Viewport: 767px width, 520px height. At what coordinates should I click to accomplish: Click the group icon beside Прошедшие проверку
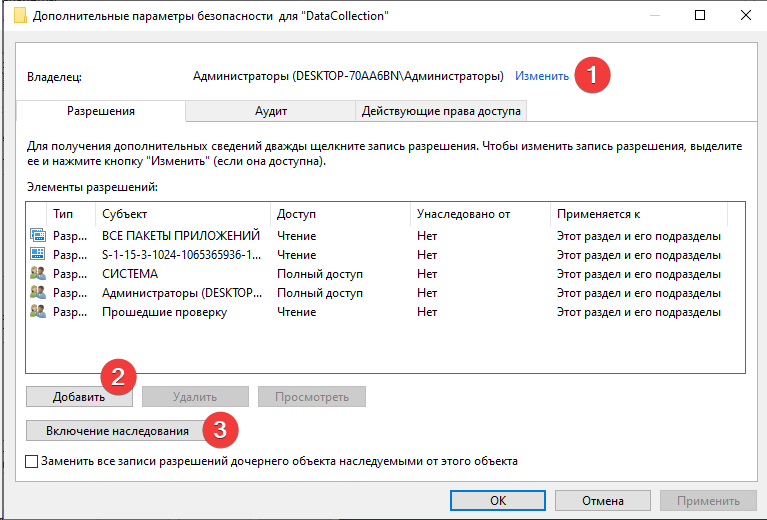click(x=38, y=312)
